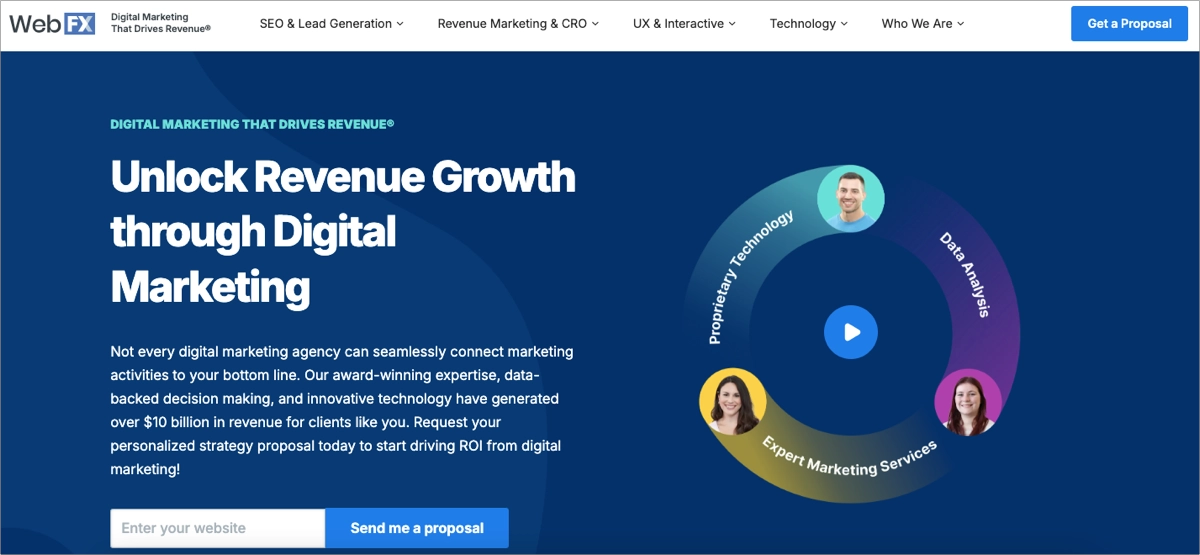Expand the Who We Are dropdown chevron
The image size is (1200, 555).
point(961,24)
